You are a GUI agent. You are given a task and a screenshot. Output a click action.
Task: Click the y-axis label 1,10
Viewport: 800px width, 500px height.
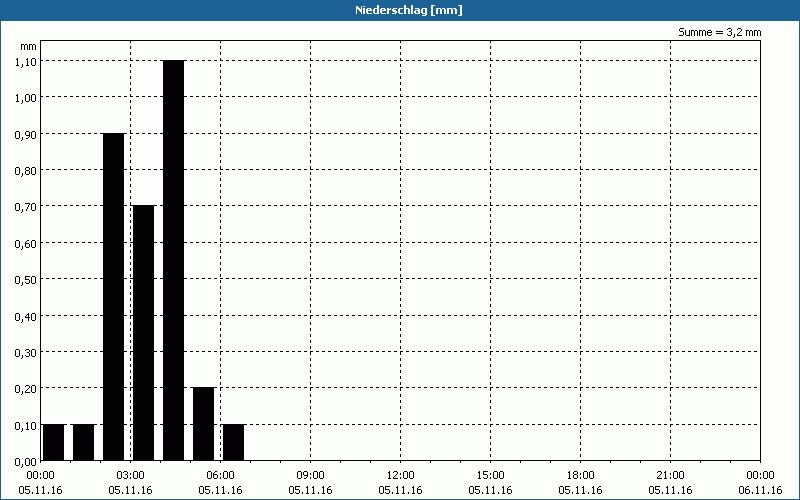(x=26, y=61)
